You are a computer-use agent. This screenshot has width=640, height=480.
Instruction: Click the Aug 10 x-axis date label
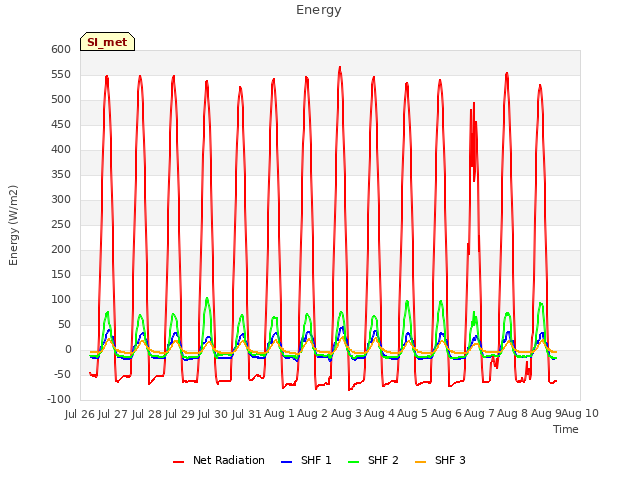pyautogui.click(x=580, y=414)
